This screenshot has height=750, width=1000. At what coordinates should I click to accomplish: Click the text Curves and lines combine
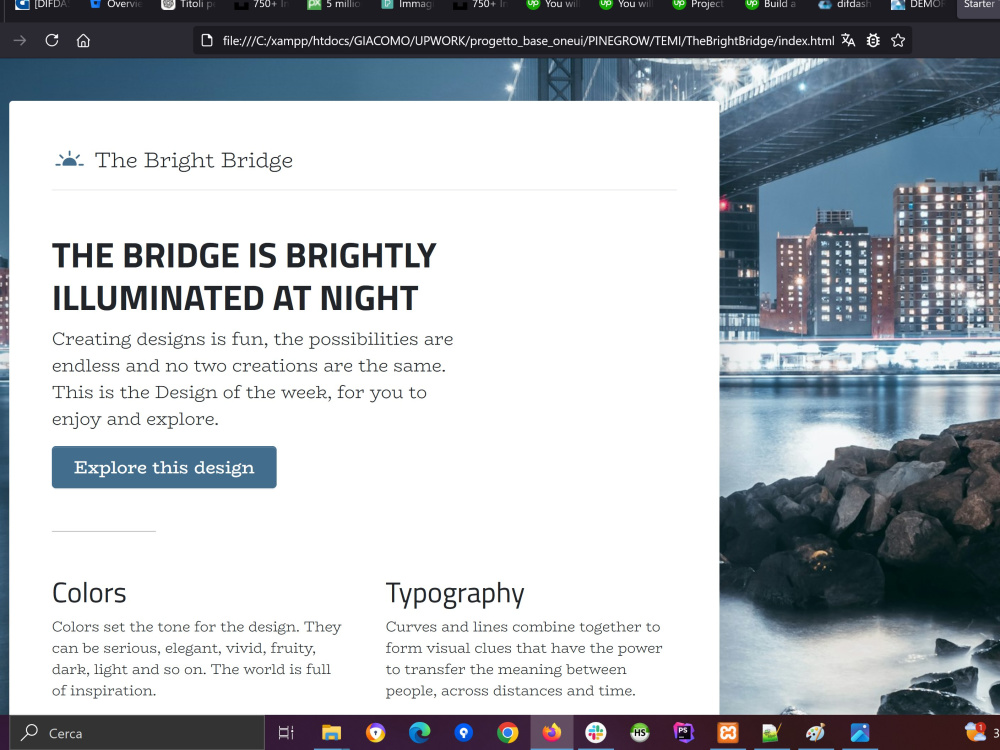tap(524, 658)
